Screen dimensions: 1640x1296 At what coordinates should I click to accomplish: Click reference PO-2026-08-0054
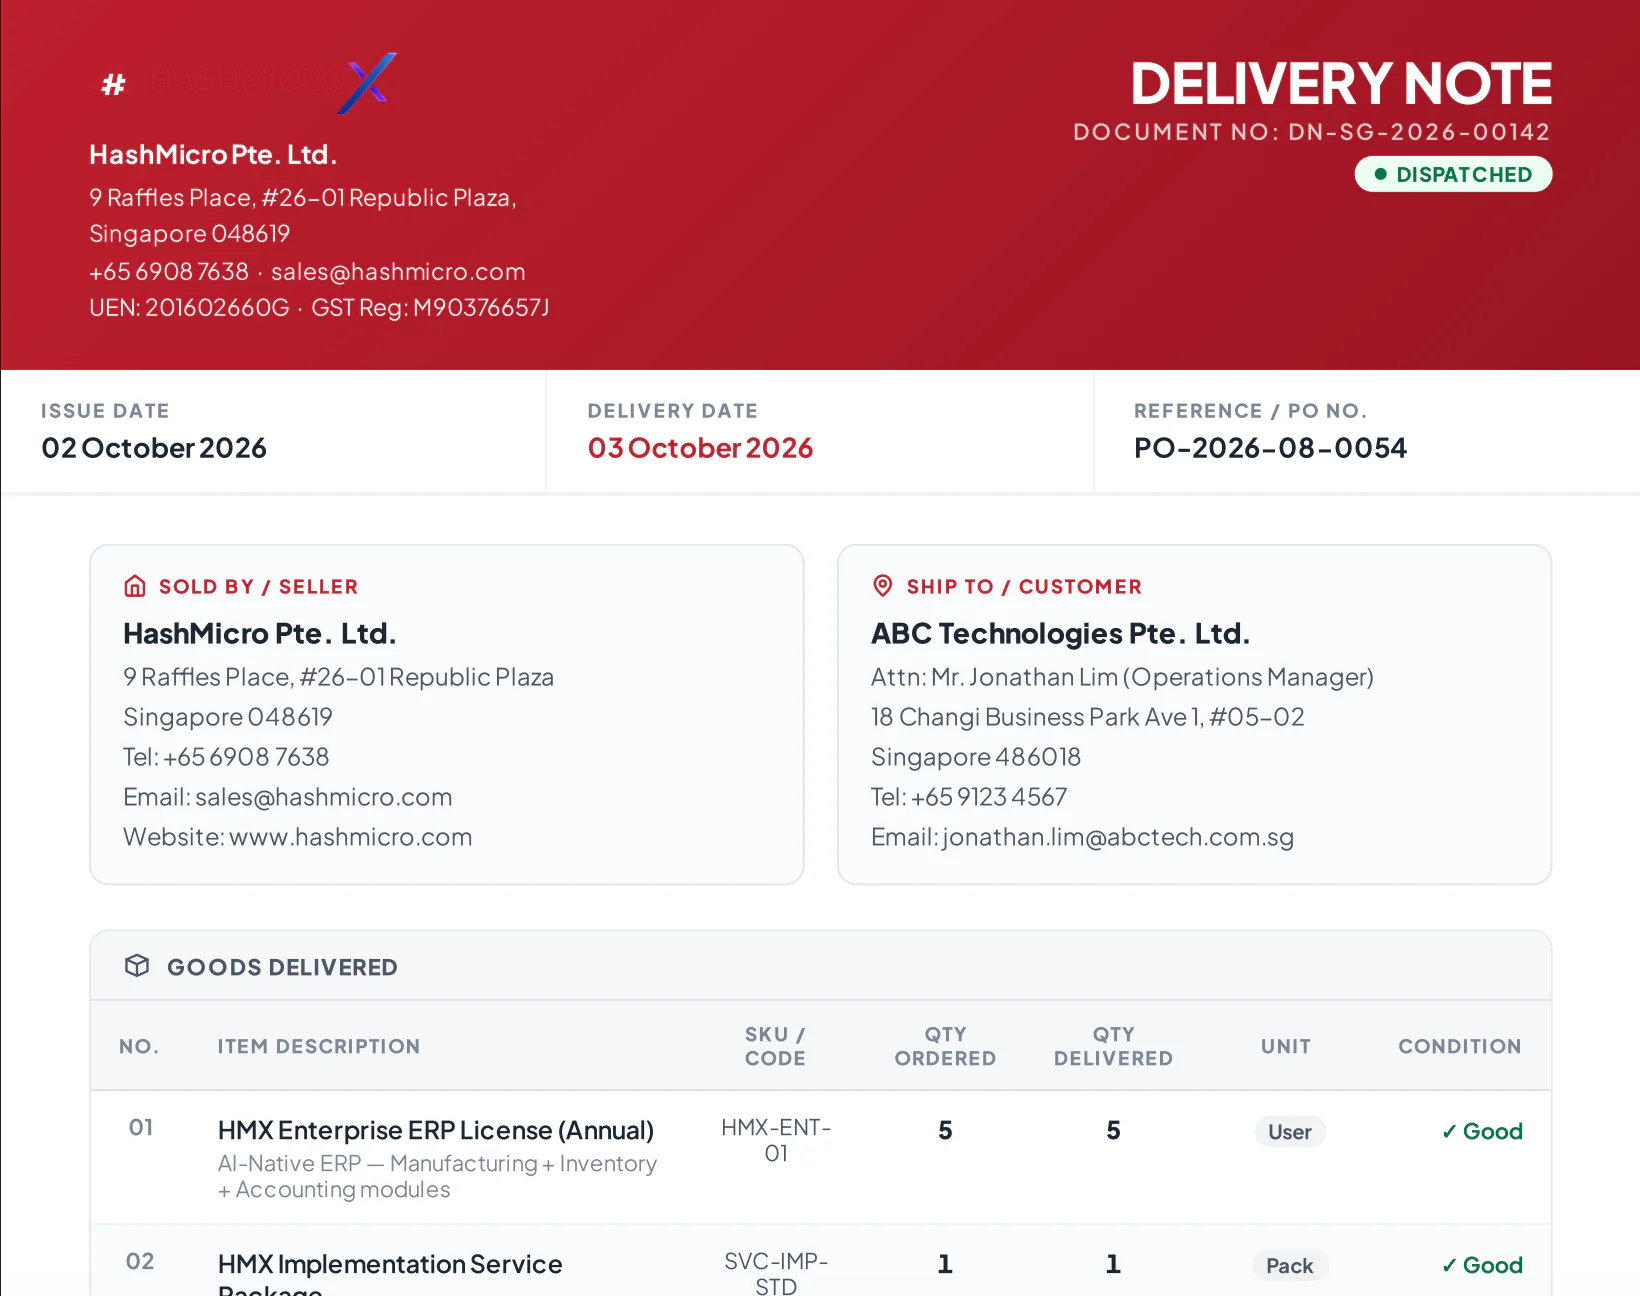coord(1270,448)
